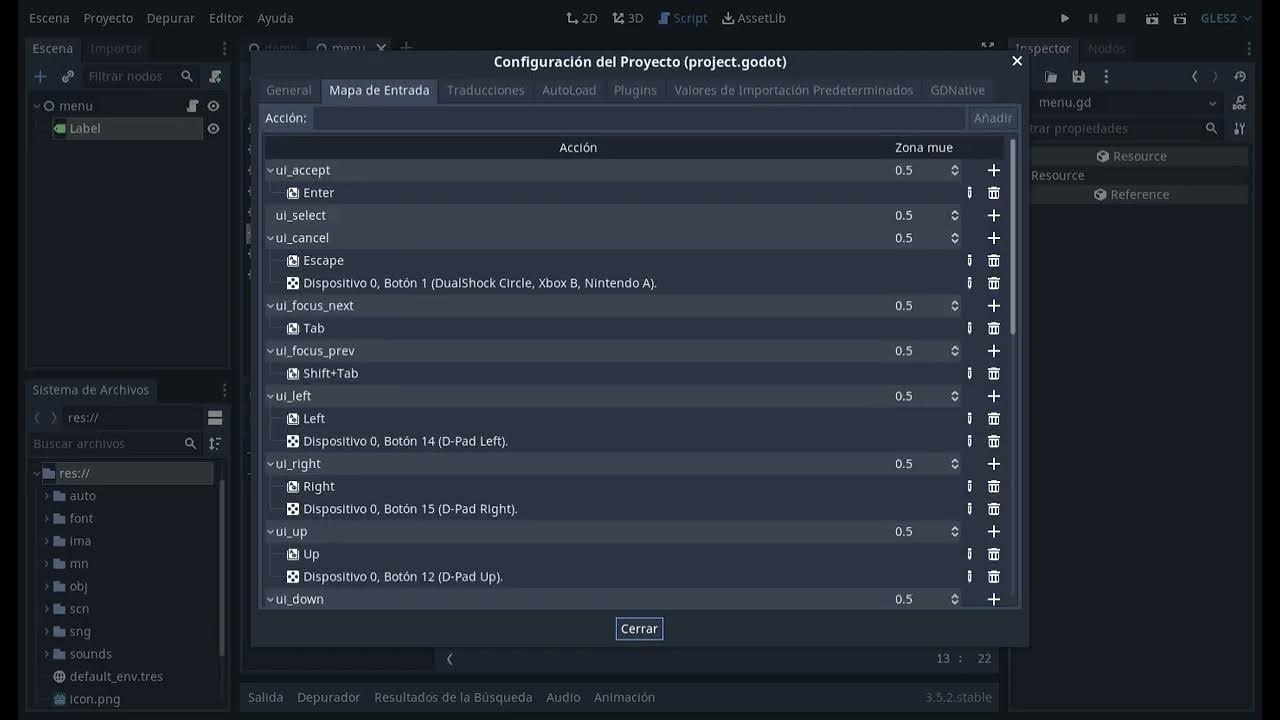Screen dimensions: 1280x720
Task: Toggle file system split view mode
Action: point(215,417)
